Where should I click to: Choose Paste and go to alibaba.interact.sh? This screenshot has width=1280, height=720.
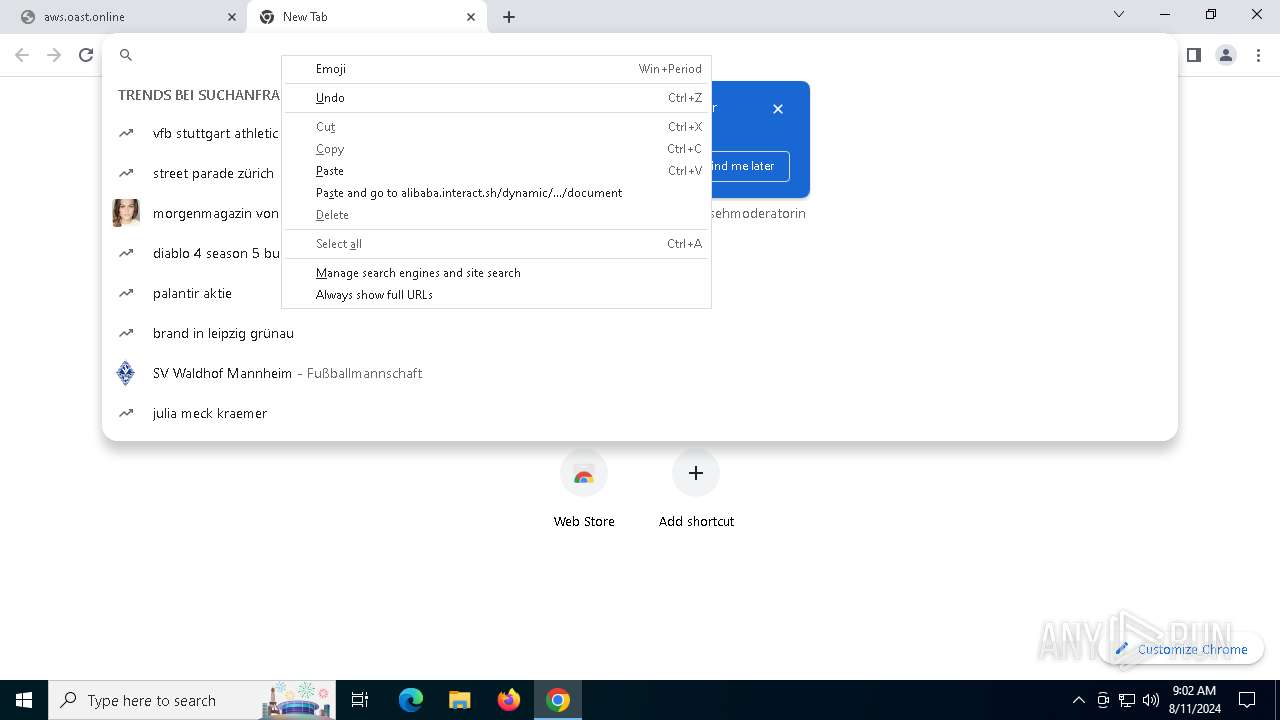[x=497, y=193]
